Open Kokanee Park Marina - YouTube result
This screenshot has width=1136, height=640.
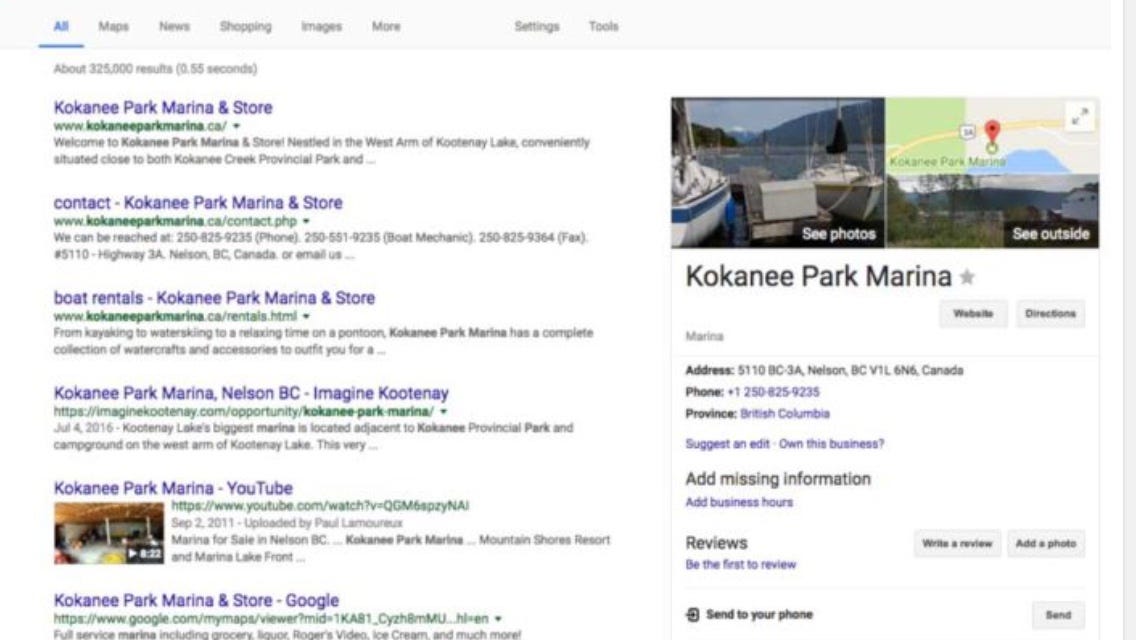(173, 488)
